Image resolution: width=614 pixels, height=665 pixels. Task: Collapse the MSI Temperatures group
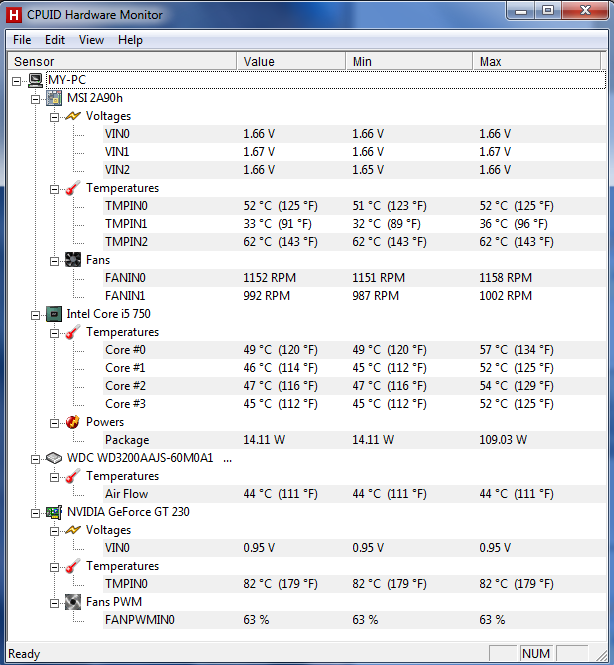[x=54, y=189]
